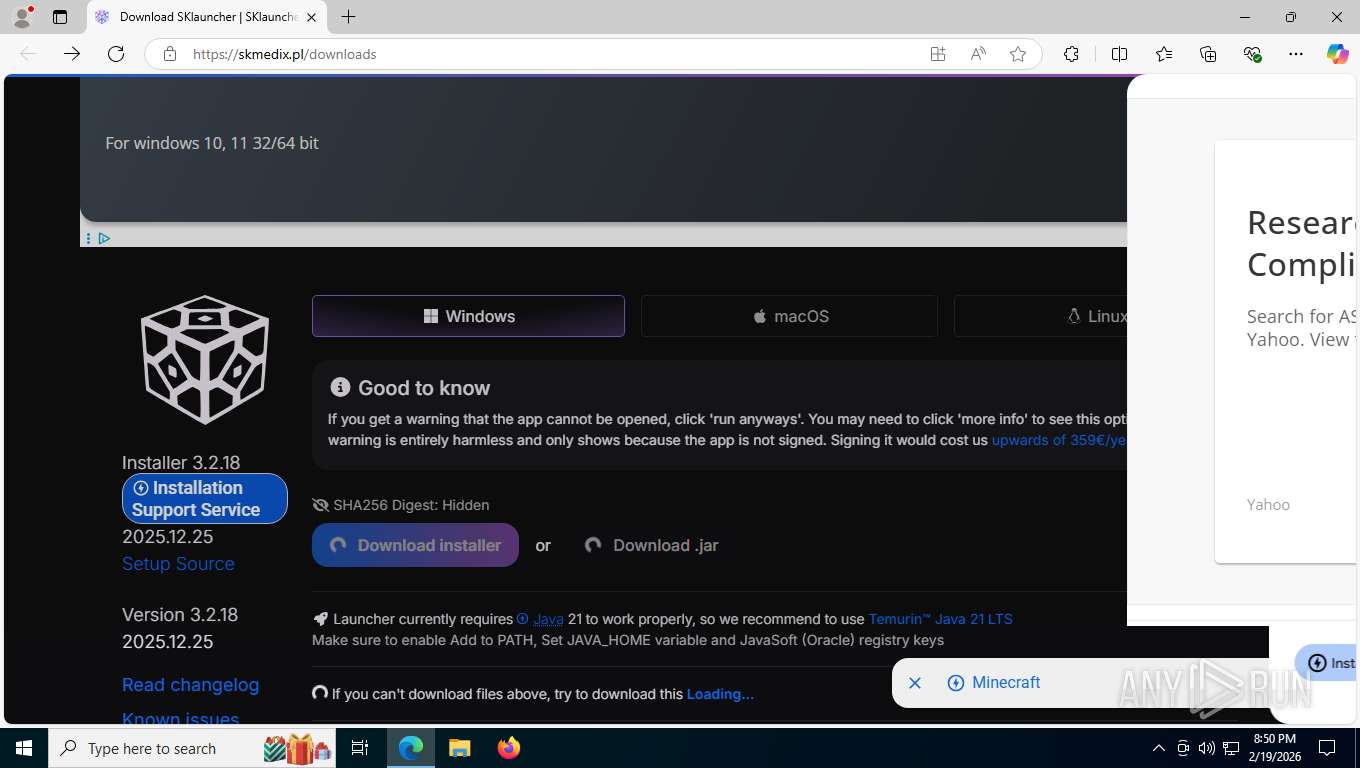Switch to Microsoft Edge on taskbar

tap(411, 748)
